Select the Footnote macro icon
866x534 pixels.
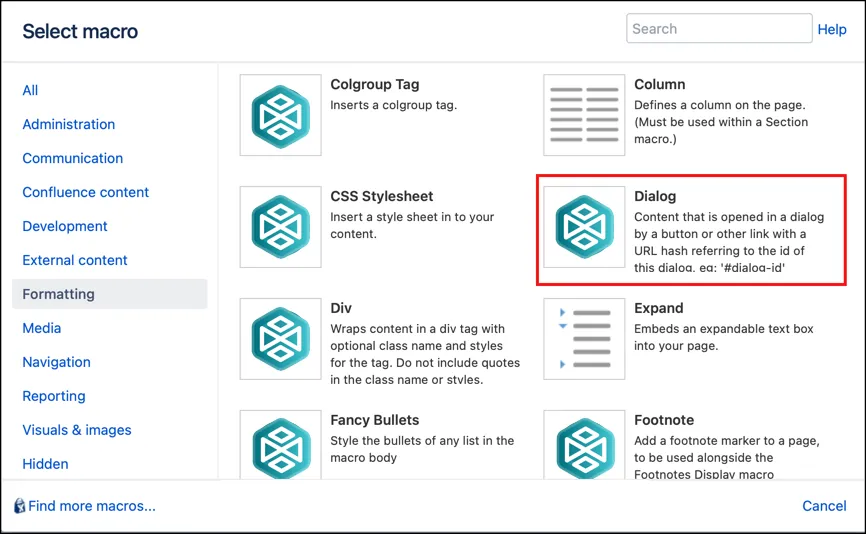(584, 445)
